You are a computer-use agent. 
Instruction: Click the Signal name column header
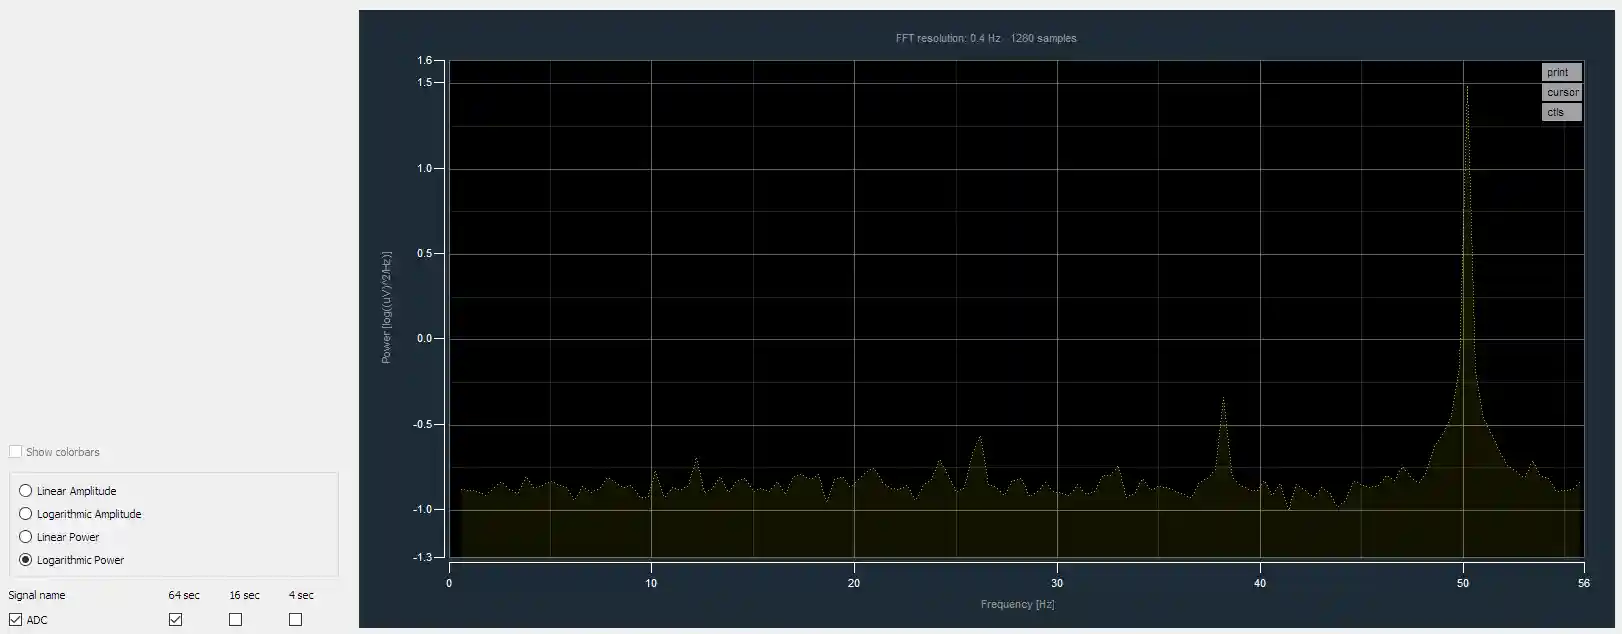[x=37, y=595]
